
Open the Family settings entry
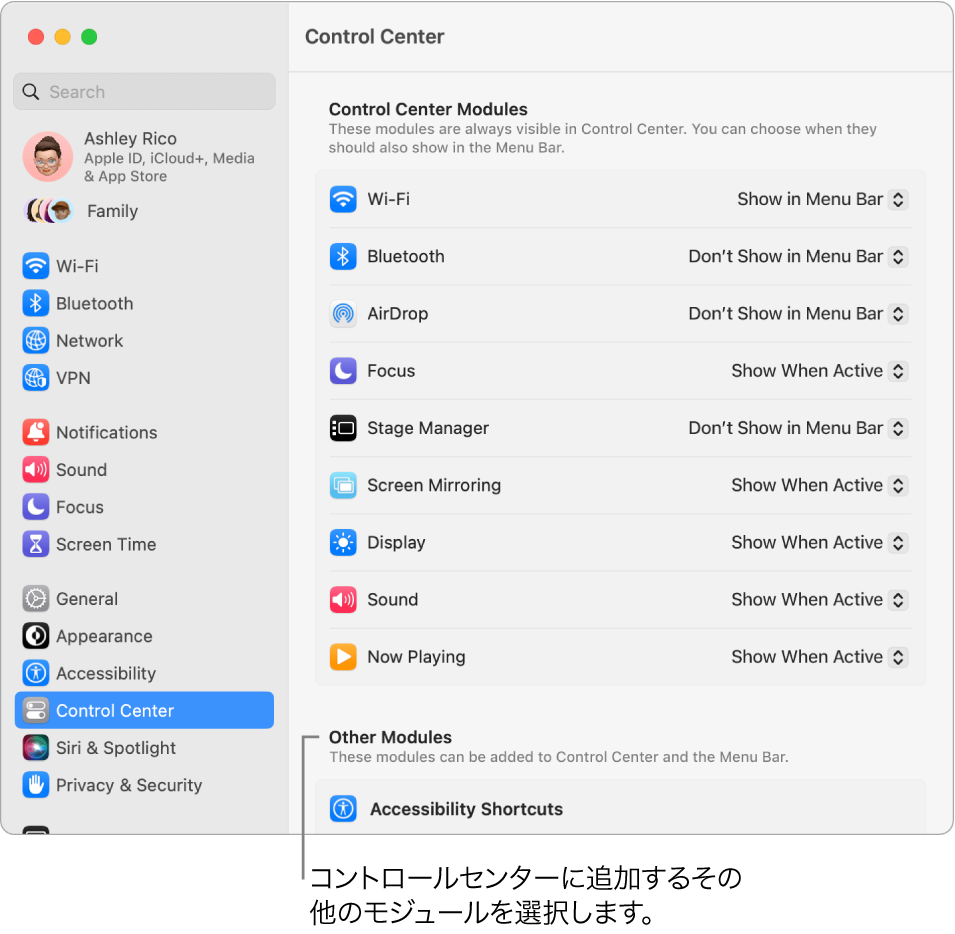click(x=112, y=211)
